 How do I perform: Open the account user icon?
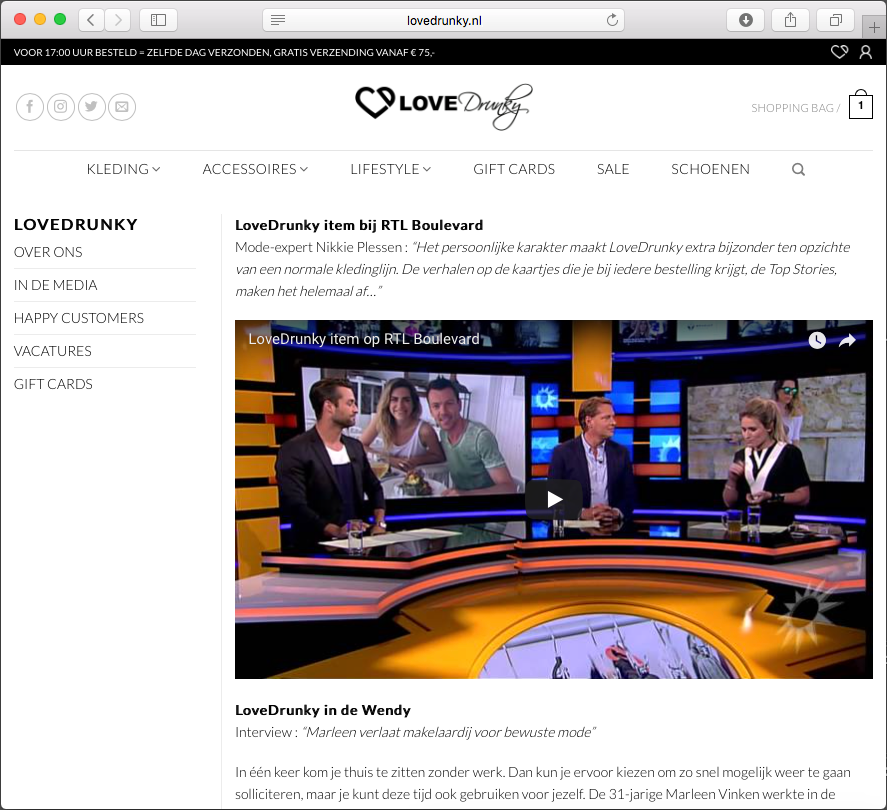point(866,52)
